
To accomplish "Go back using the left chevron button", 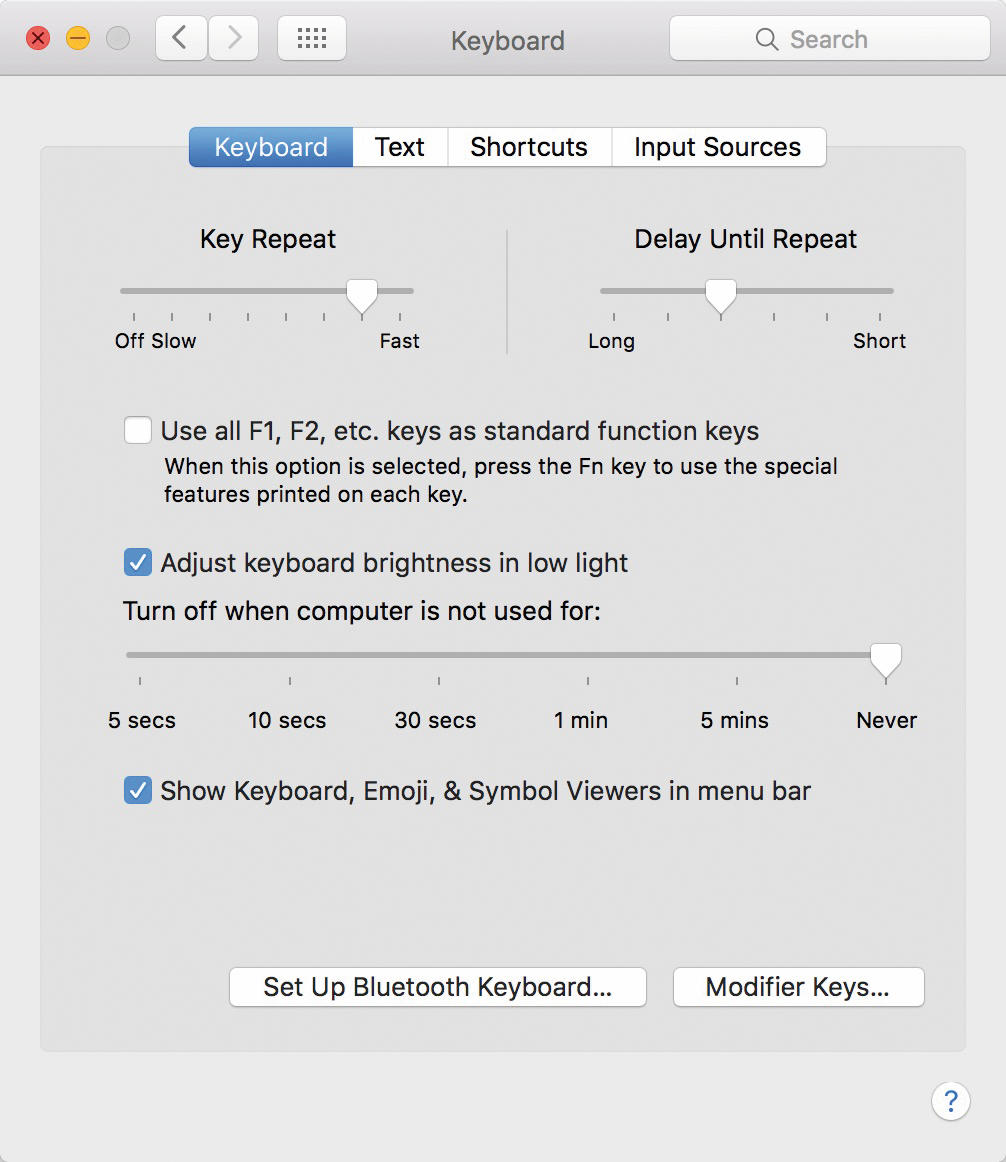I will [x=181, y=39].
